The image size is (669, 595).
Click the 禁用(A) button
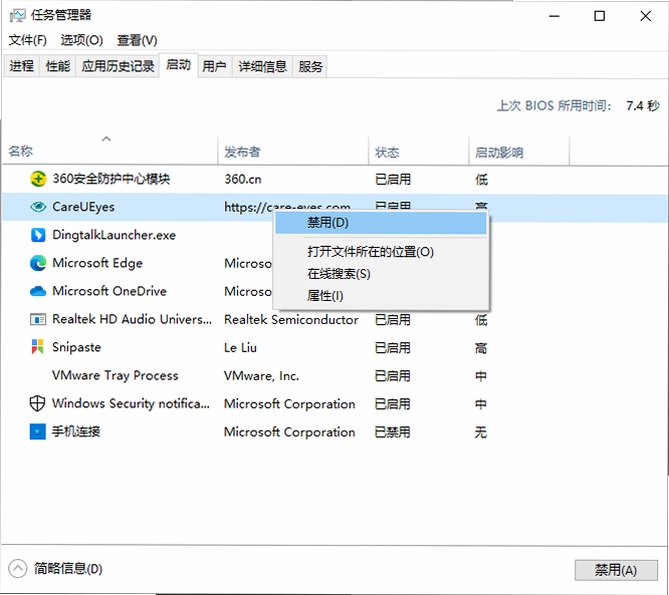(616, 570)
